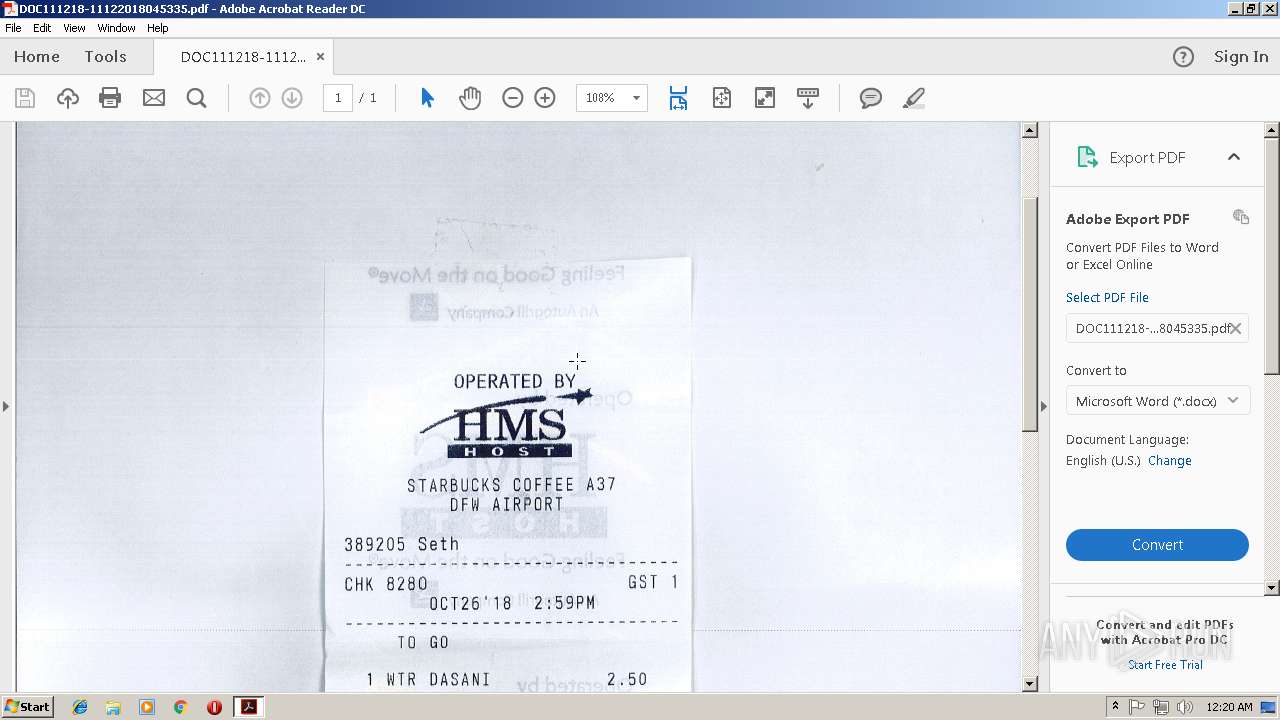Click the blue Convert button
The image size is (1280, 720).
click(1157, 545)
